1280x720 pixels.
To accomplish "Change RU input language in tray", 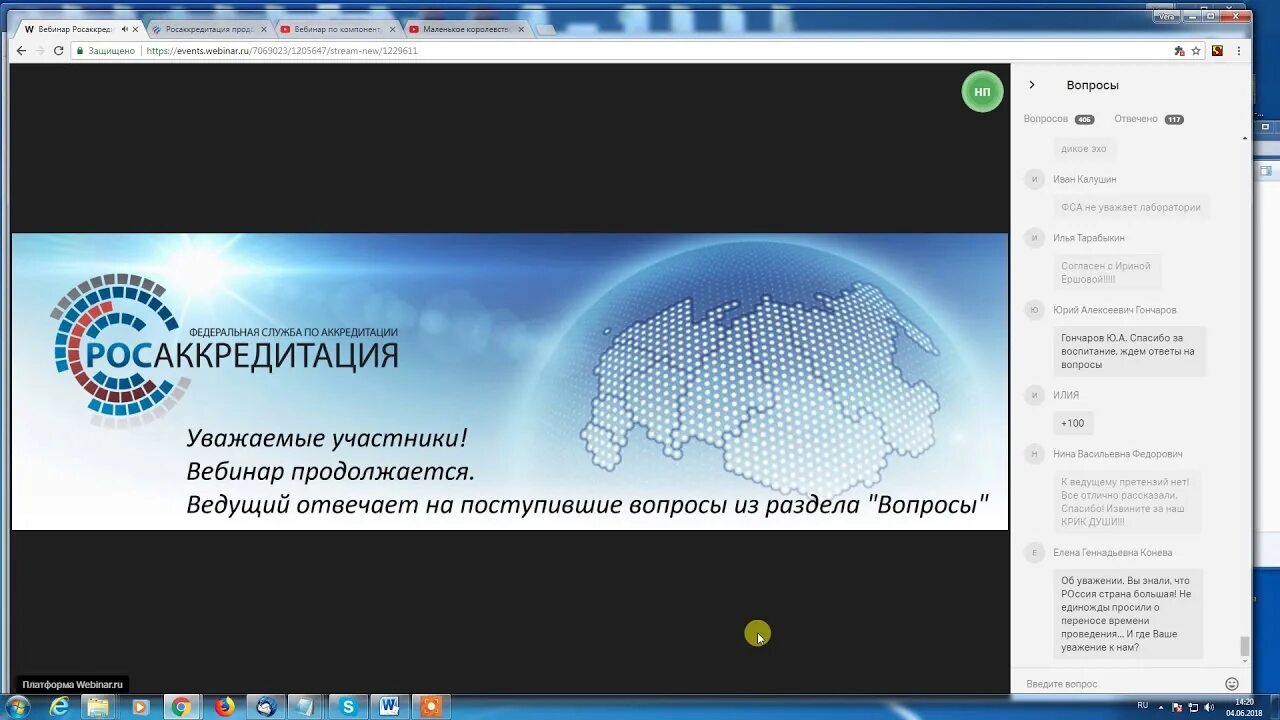I will click(1142, 705).
